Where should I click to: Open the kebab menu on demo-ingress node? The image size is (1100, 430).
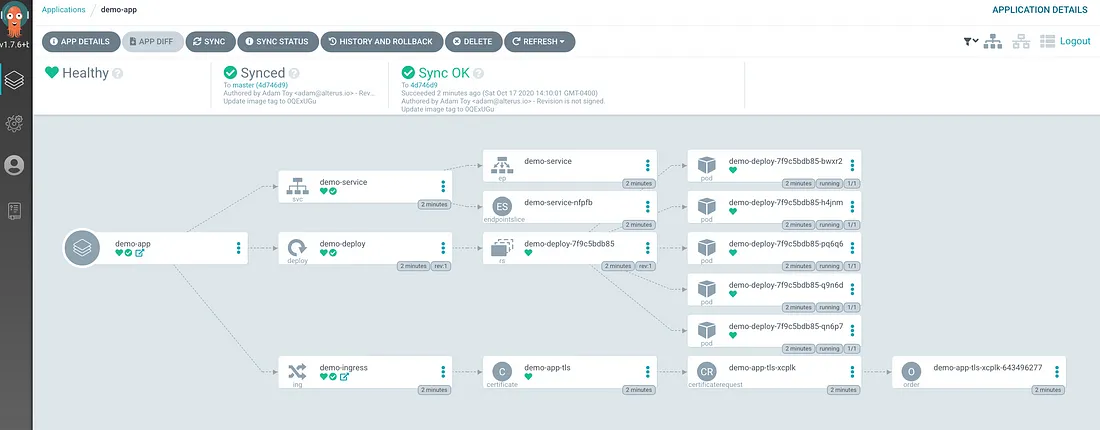[443, 371]
